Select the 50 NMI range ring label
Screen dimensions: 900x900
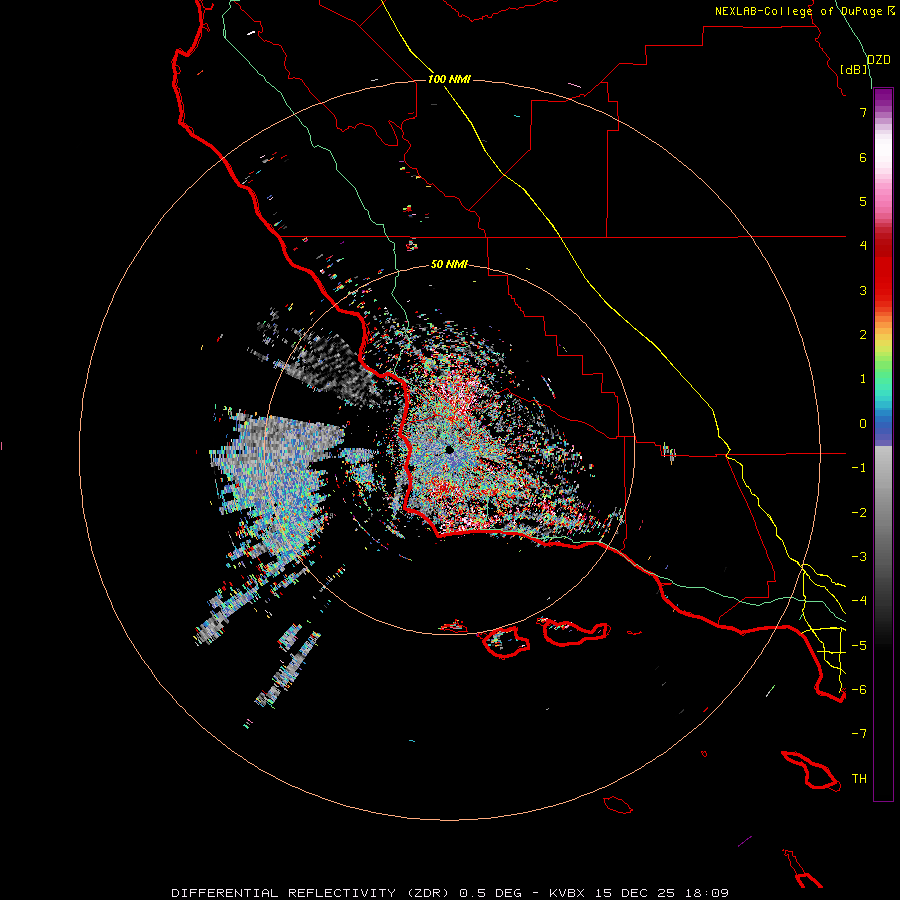(x=449, y=264)
